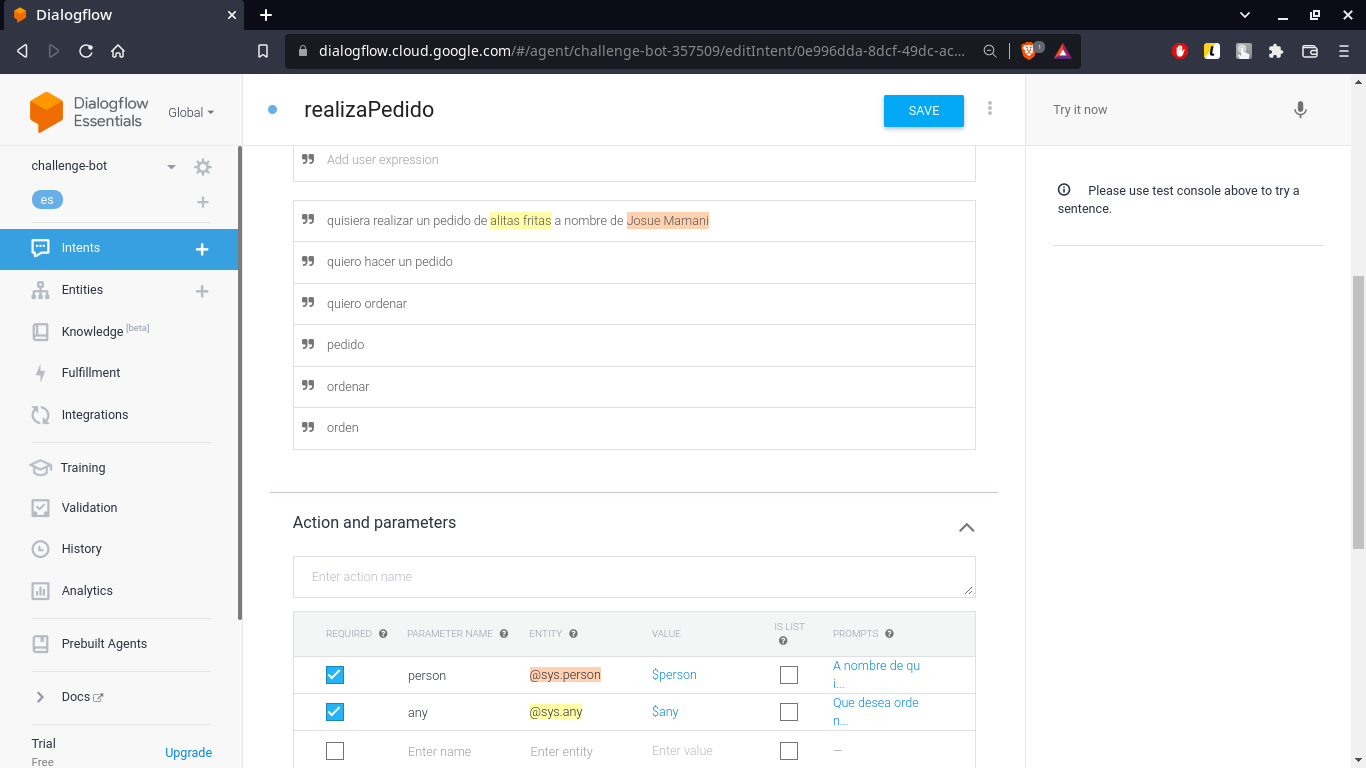Image resolution: width=1366 pixels, height=768 pixels.
Task: Toggle Is List checkbox for any parameter
Action: click(x=789, y=712)
